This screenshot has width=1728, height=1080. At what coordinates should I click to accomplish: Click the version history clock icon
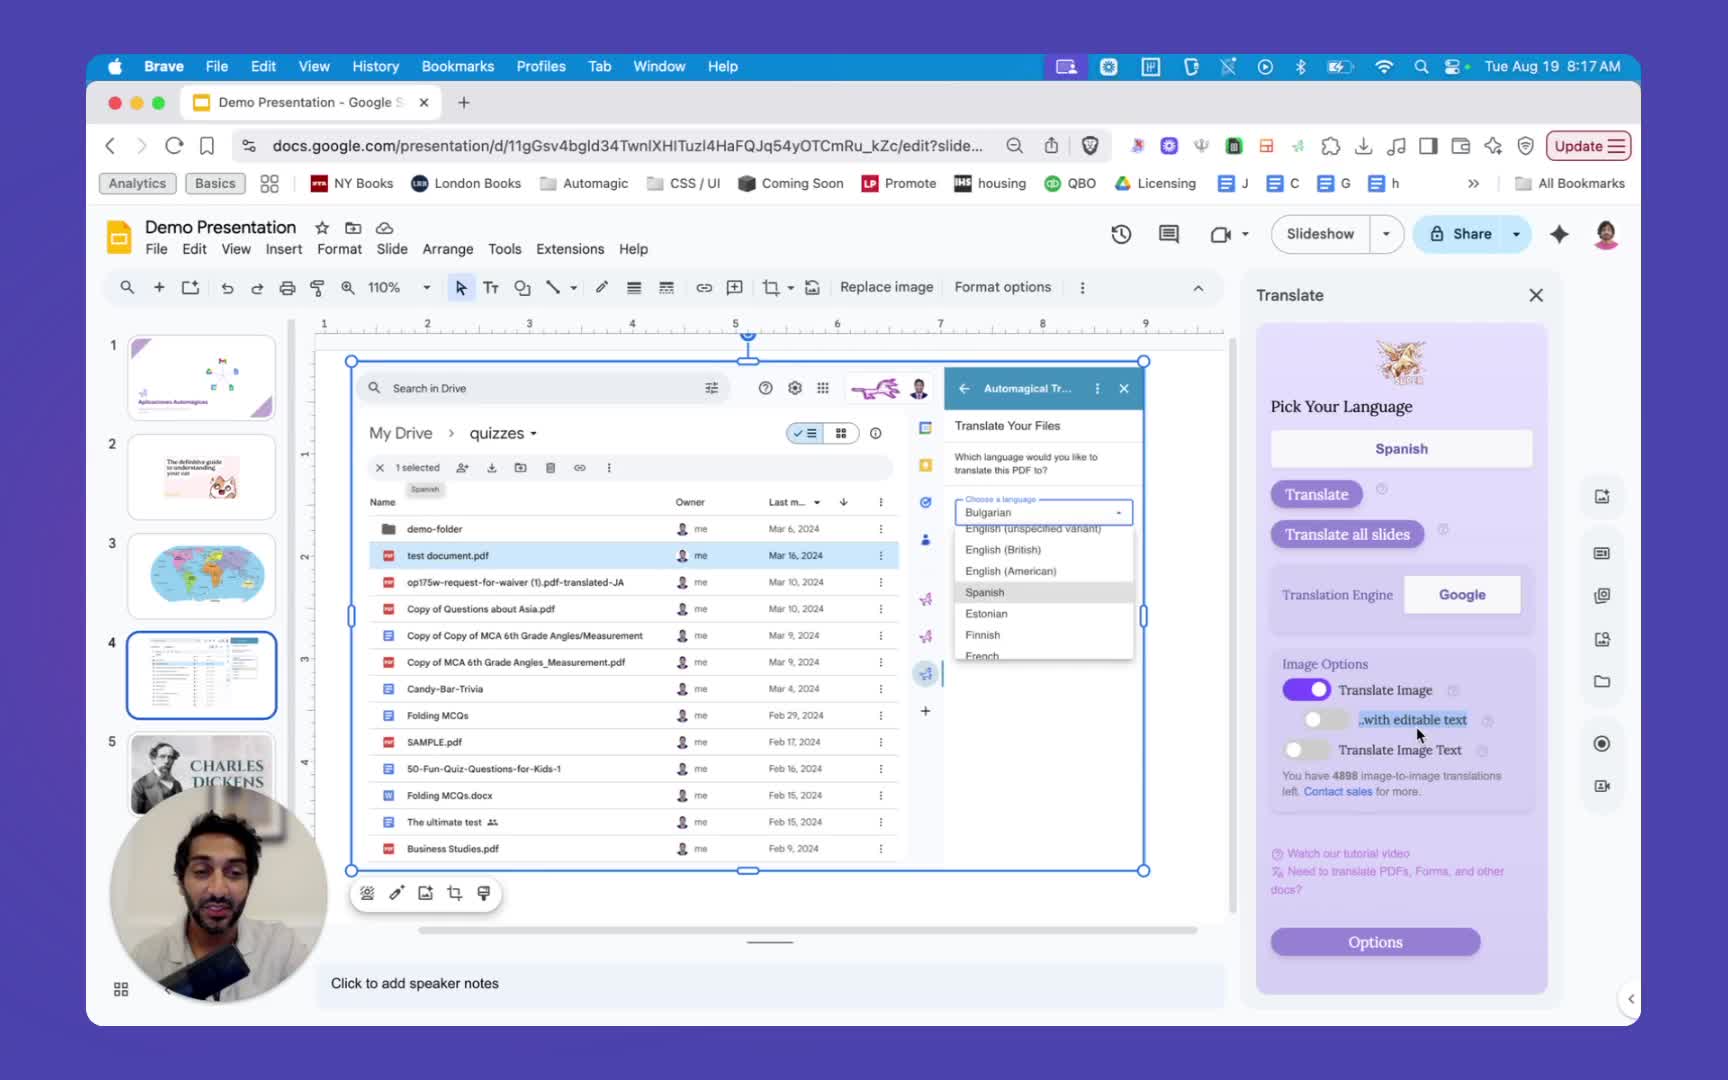[x=1121, y=234]
